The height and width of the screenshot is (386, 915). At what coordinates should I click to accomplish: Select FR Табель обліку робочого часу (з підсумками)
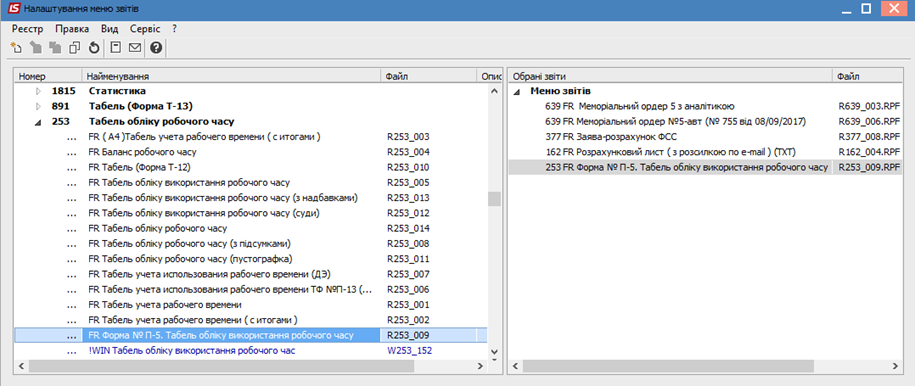[251, 244]
